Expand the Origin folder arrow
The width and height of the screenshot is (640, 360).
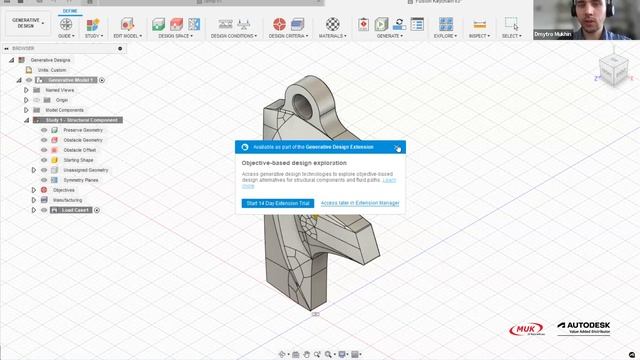[x=26, y=100]
